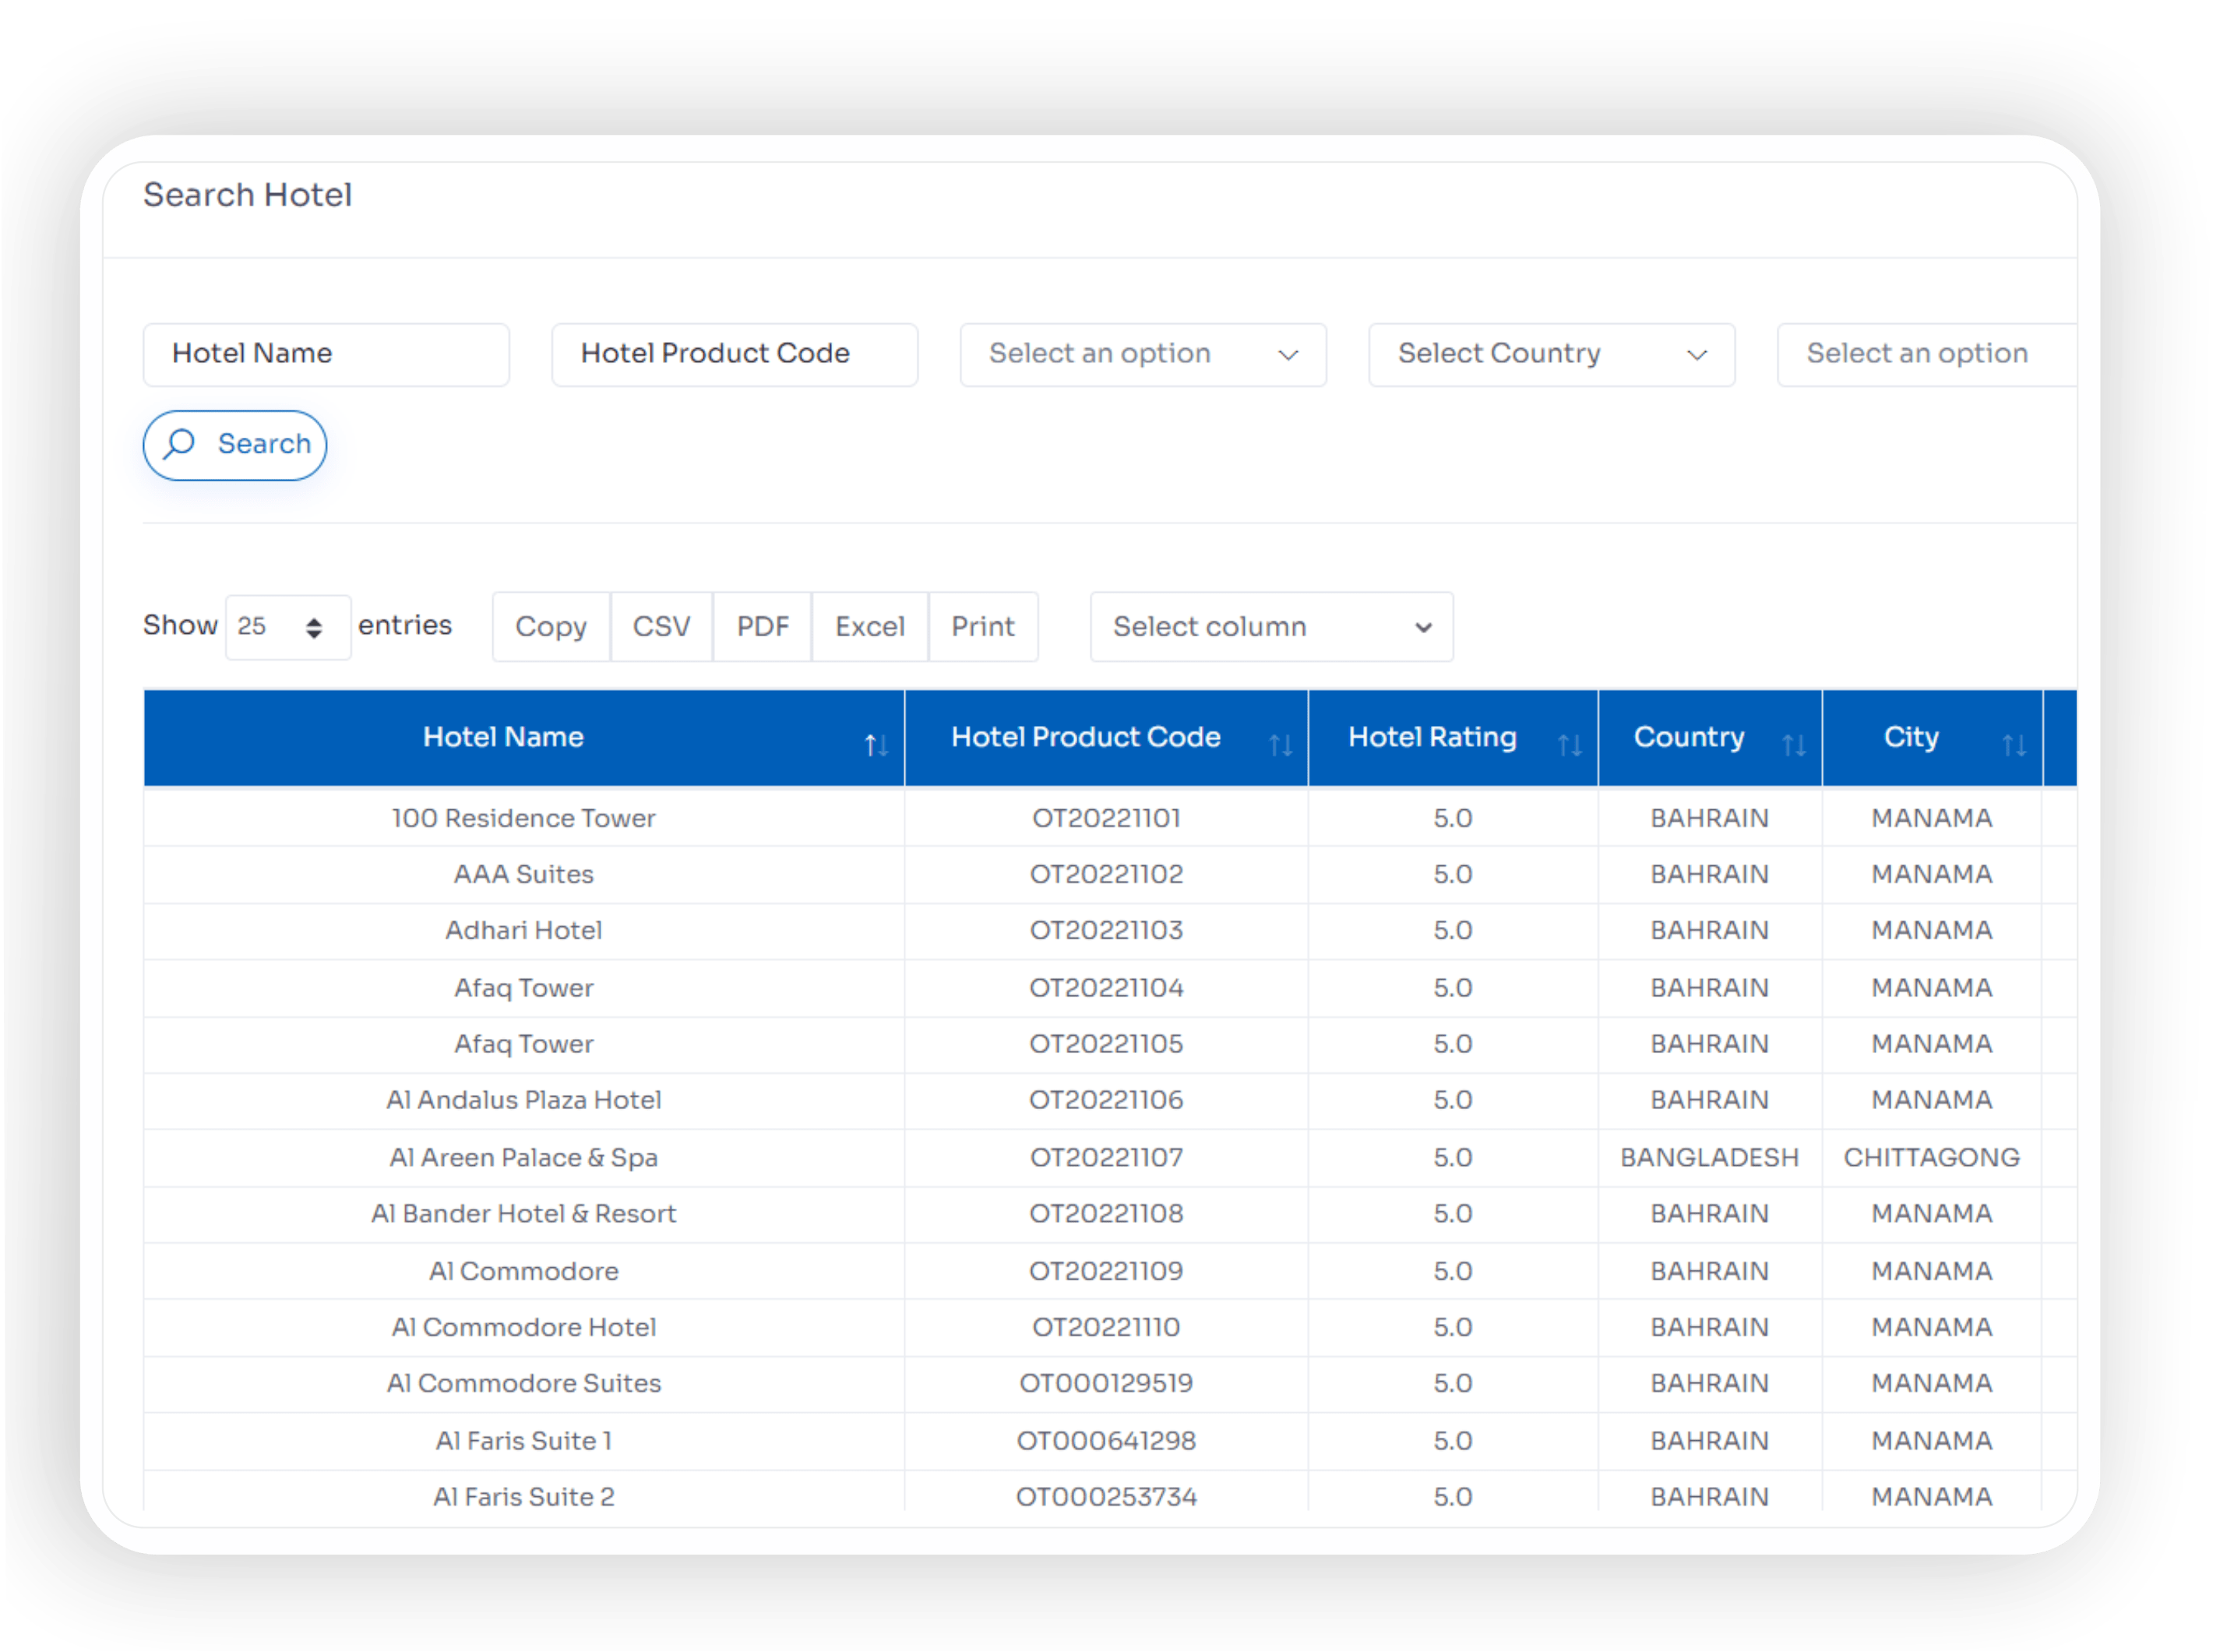Sort by Hotel Product Code arrows

point(1282,746)
